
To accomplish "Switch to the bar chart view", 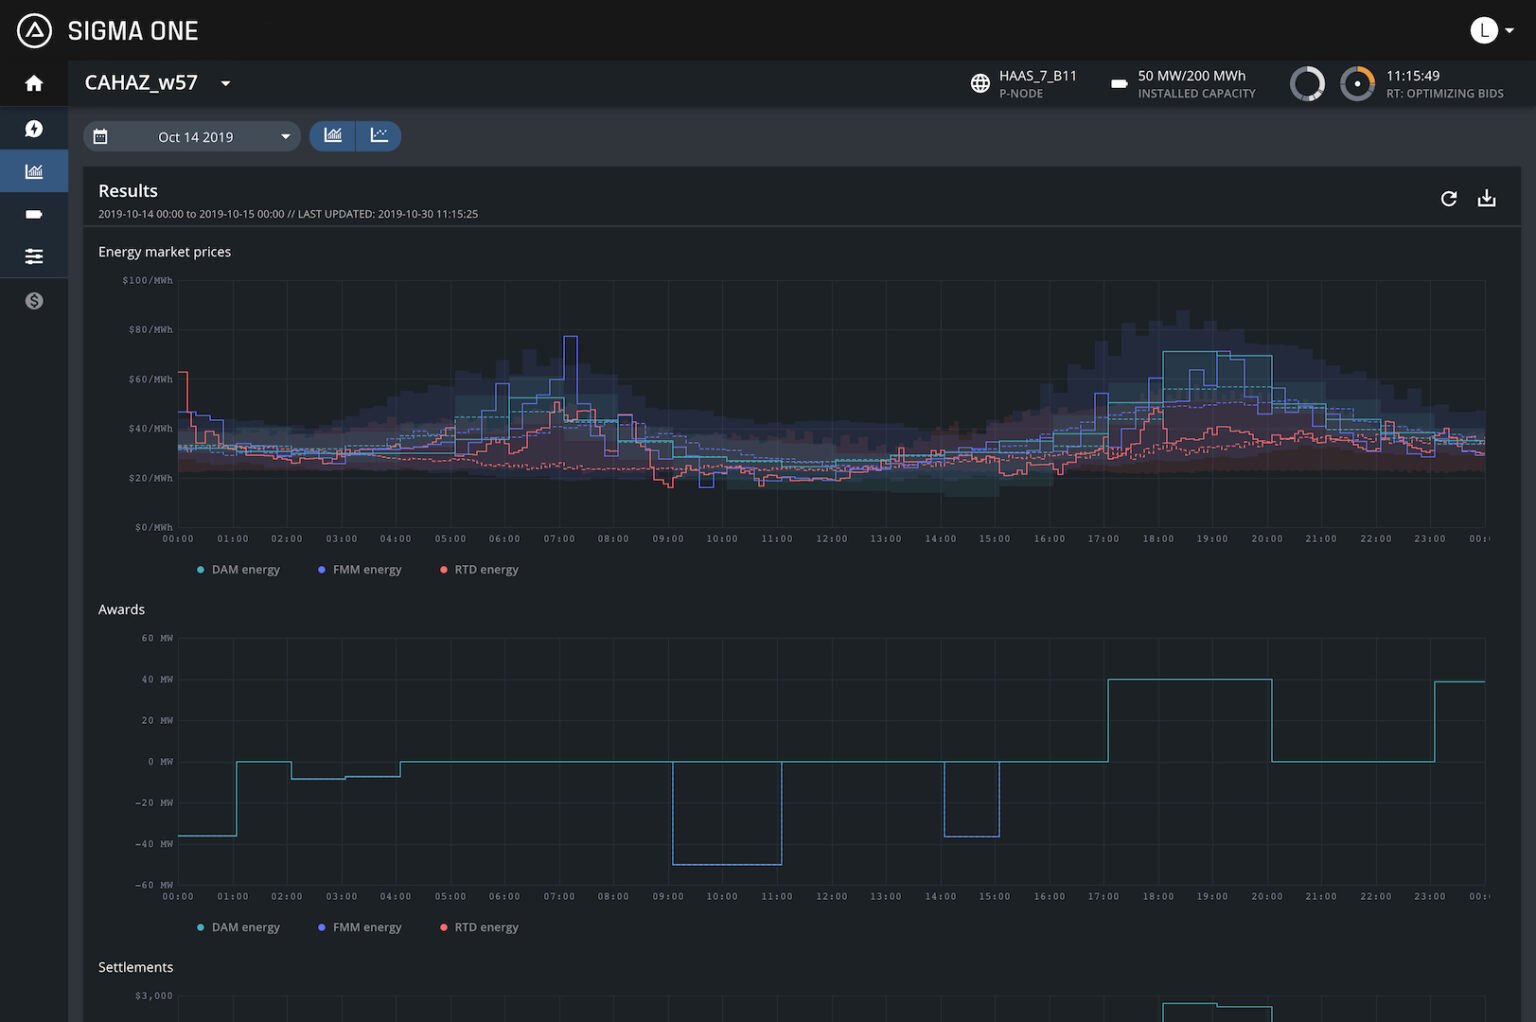I will (333, 135).
